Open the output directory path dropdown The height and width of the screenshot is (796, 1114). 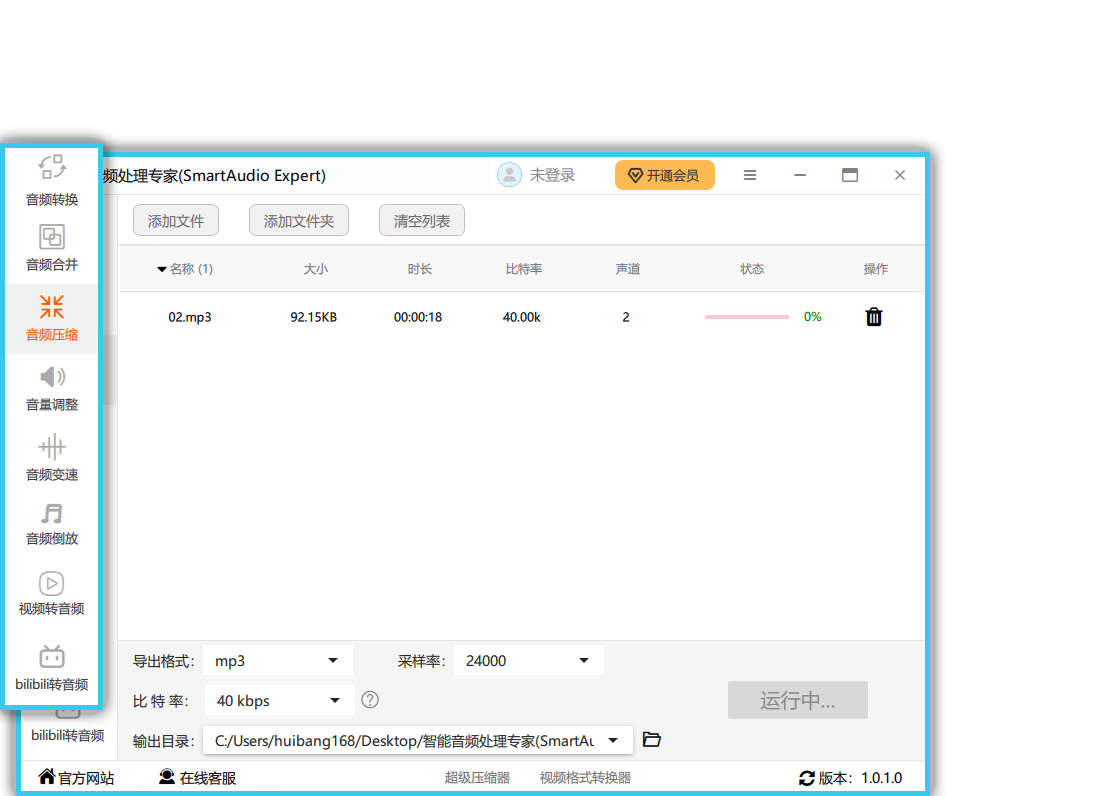tap(613, 741)
